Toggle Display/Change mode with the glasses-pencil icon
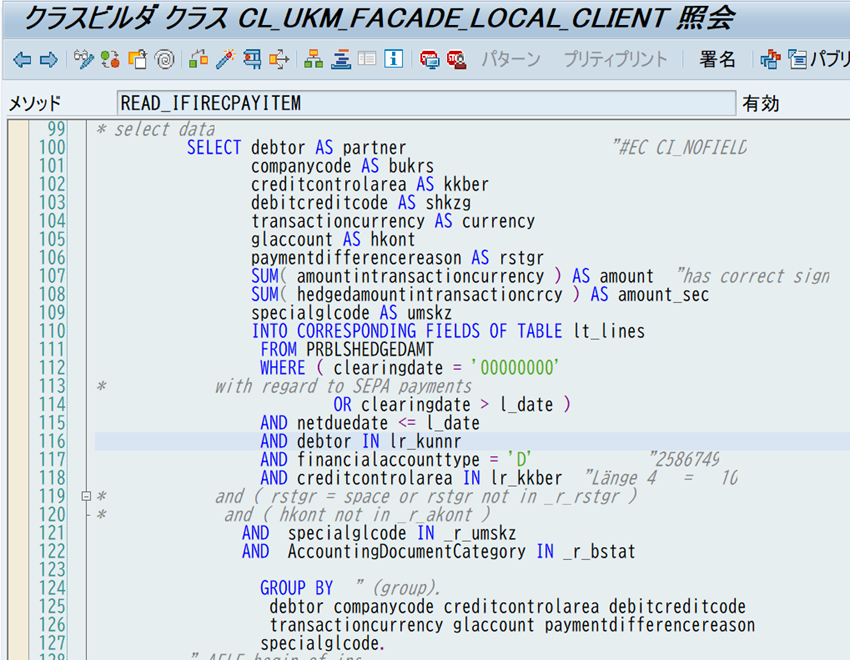Viewport: 850px width, 660px height. pos(84,59)
